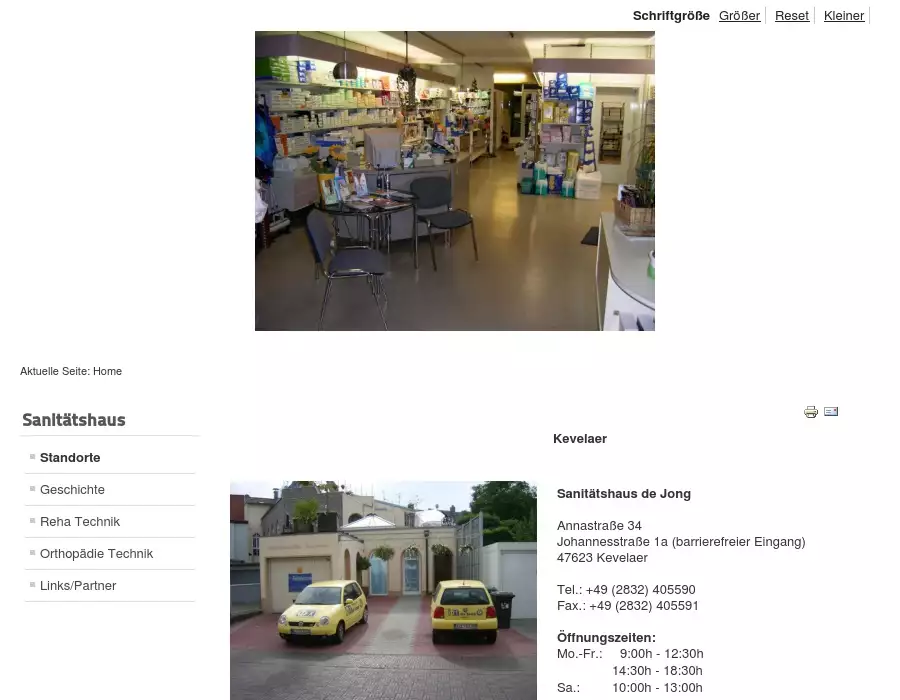900x700 pixels.
Task: Click the Kevelaer article heading
Action: [x=579, y=439]
